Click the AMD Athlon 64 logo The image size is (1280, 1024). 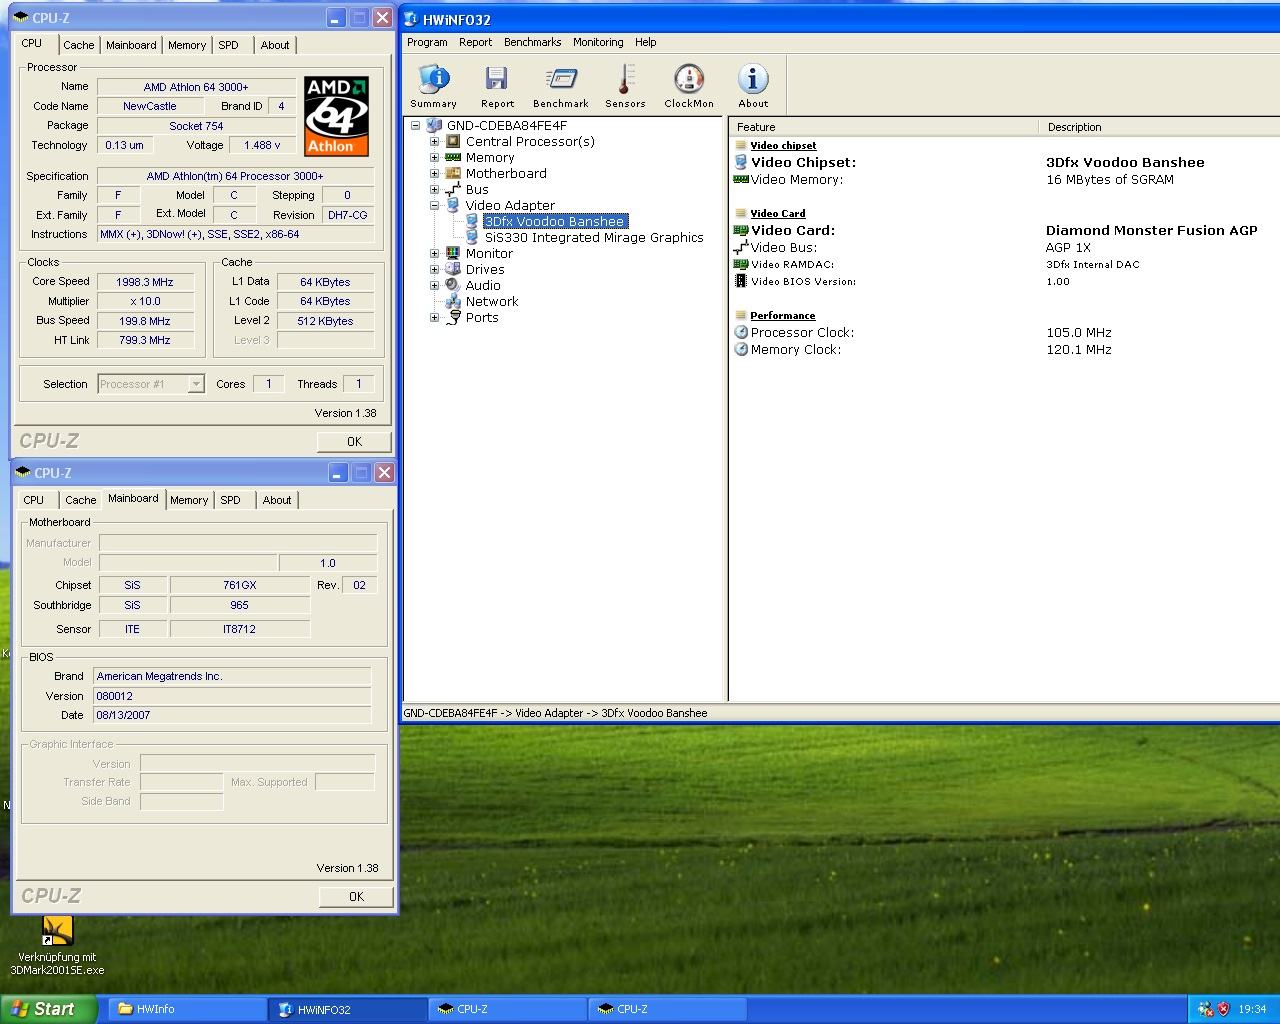pos(336,116)
